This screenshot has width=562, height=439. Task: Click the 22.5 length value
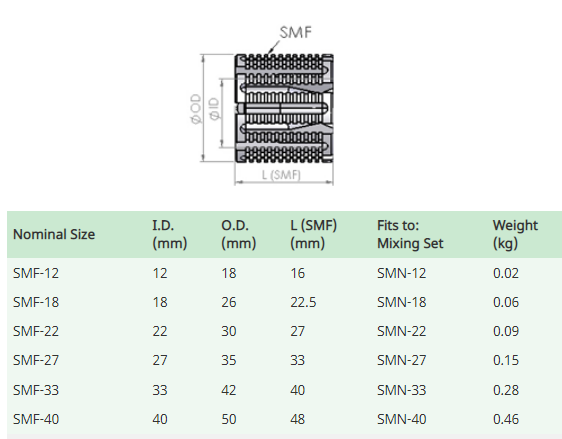point(303,302)
